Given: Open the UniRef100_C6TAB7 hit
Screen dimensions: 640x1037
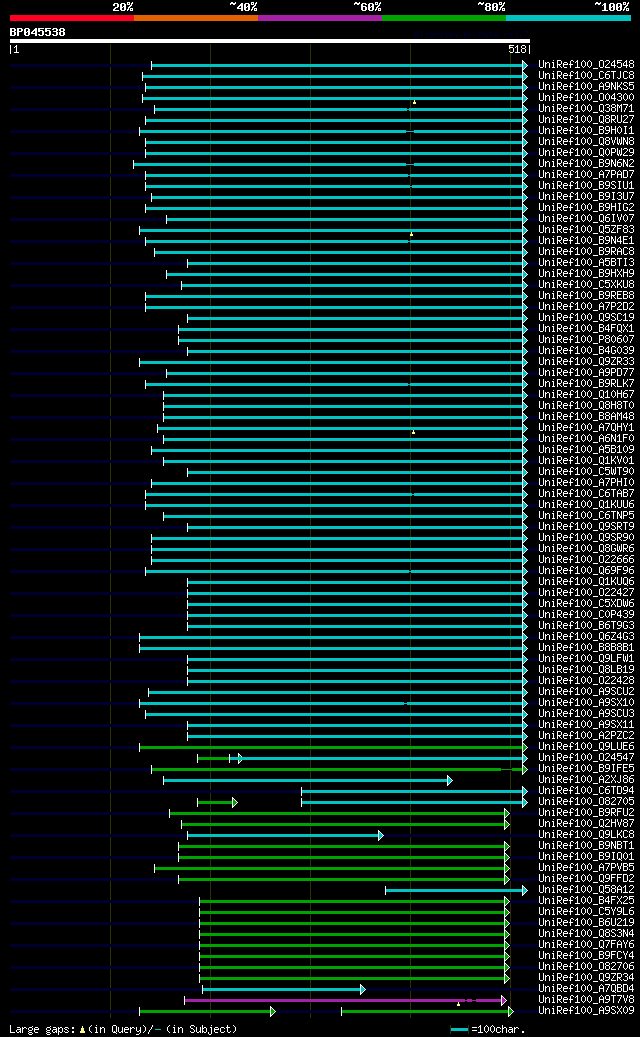Looking at the screenshot, I should point(586,493).
